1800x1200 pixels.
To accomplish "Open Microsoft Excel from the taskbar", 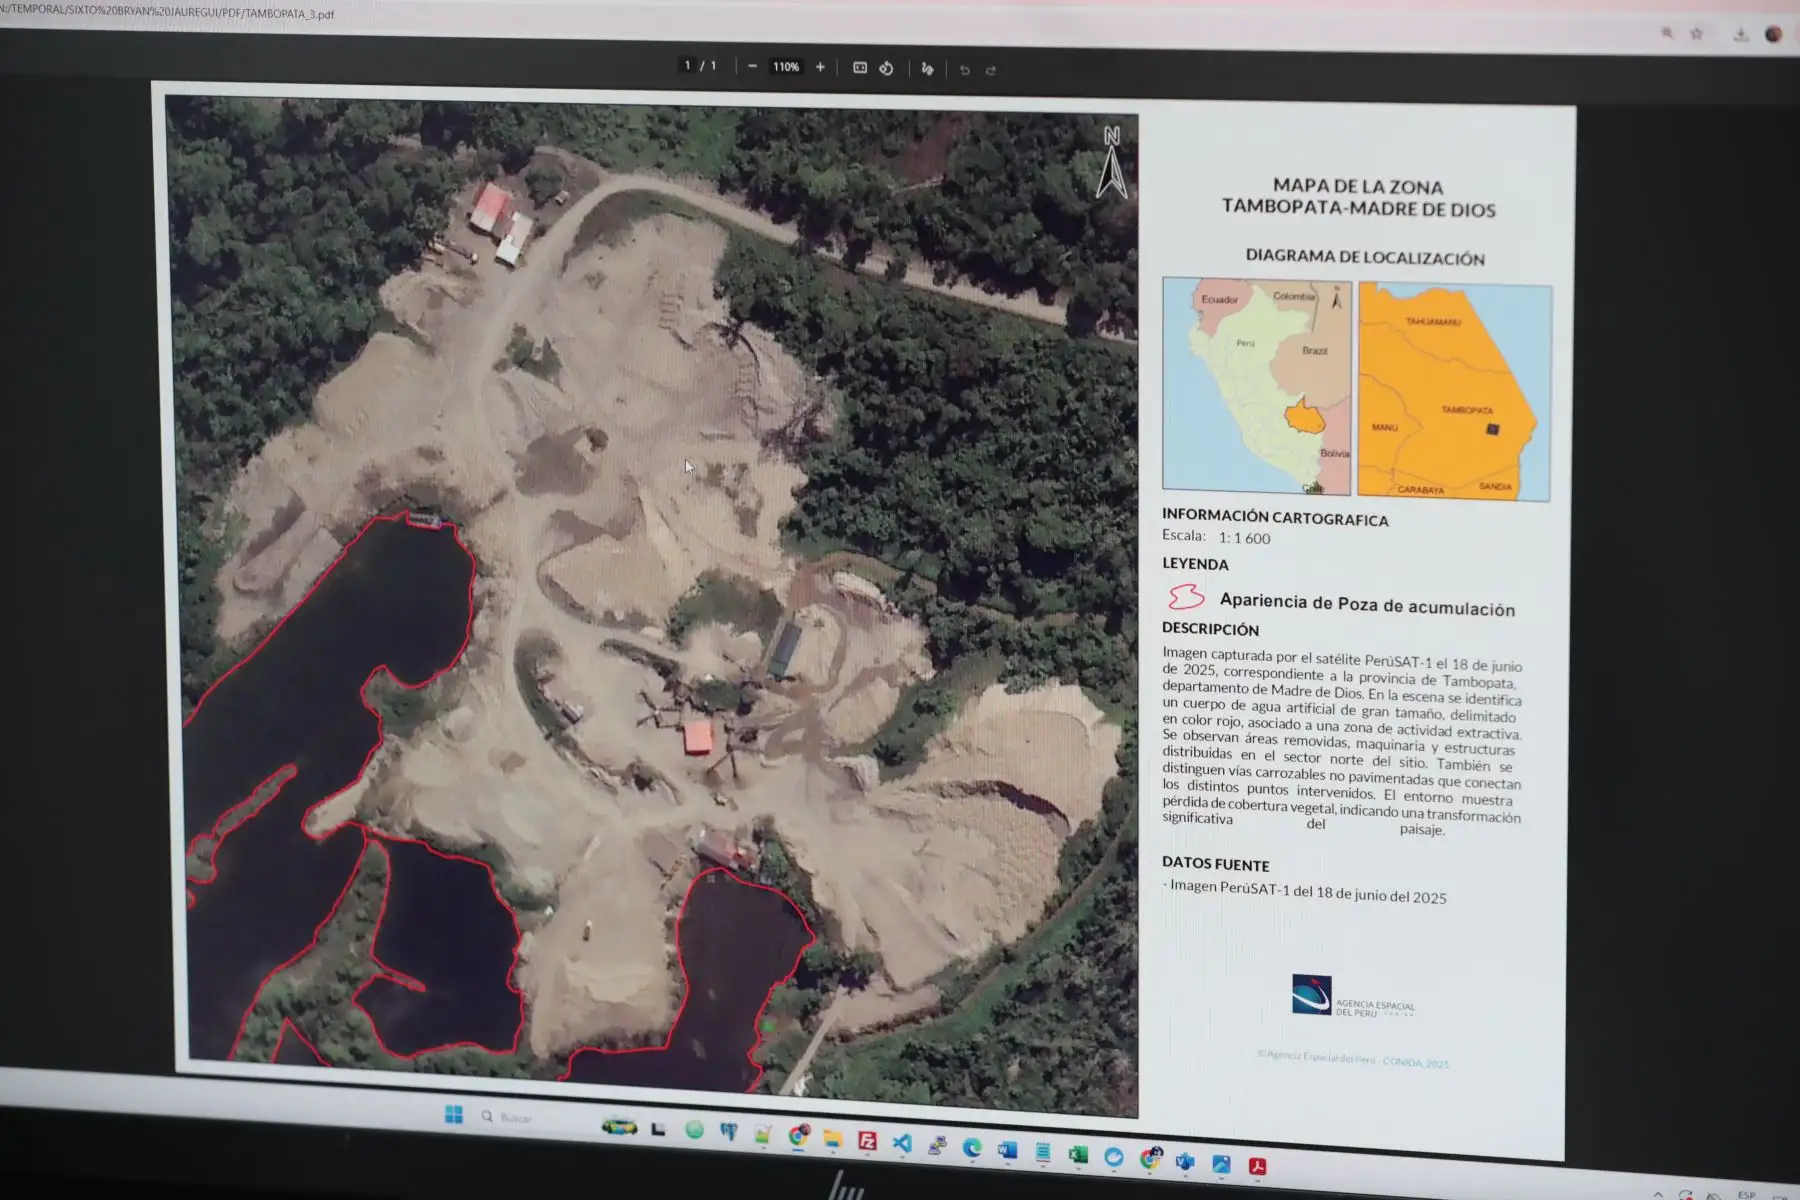I will pyautogui.click(x=1077, y=1155).
